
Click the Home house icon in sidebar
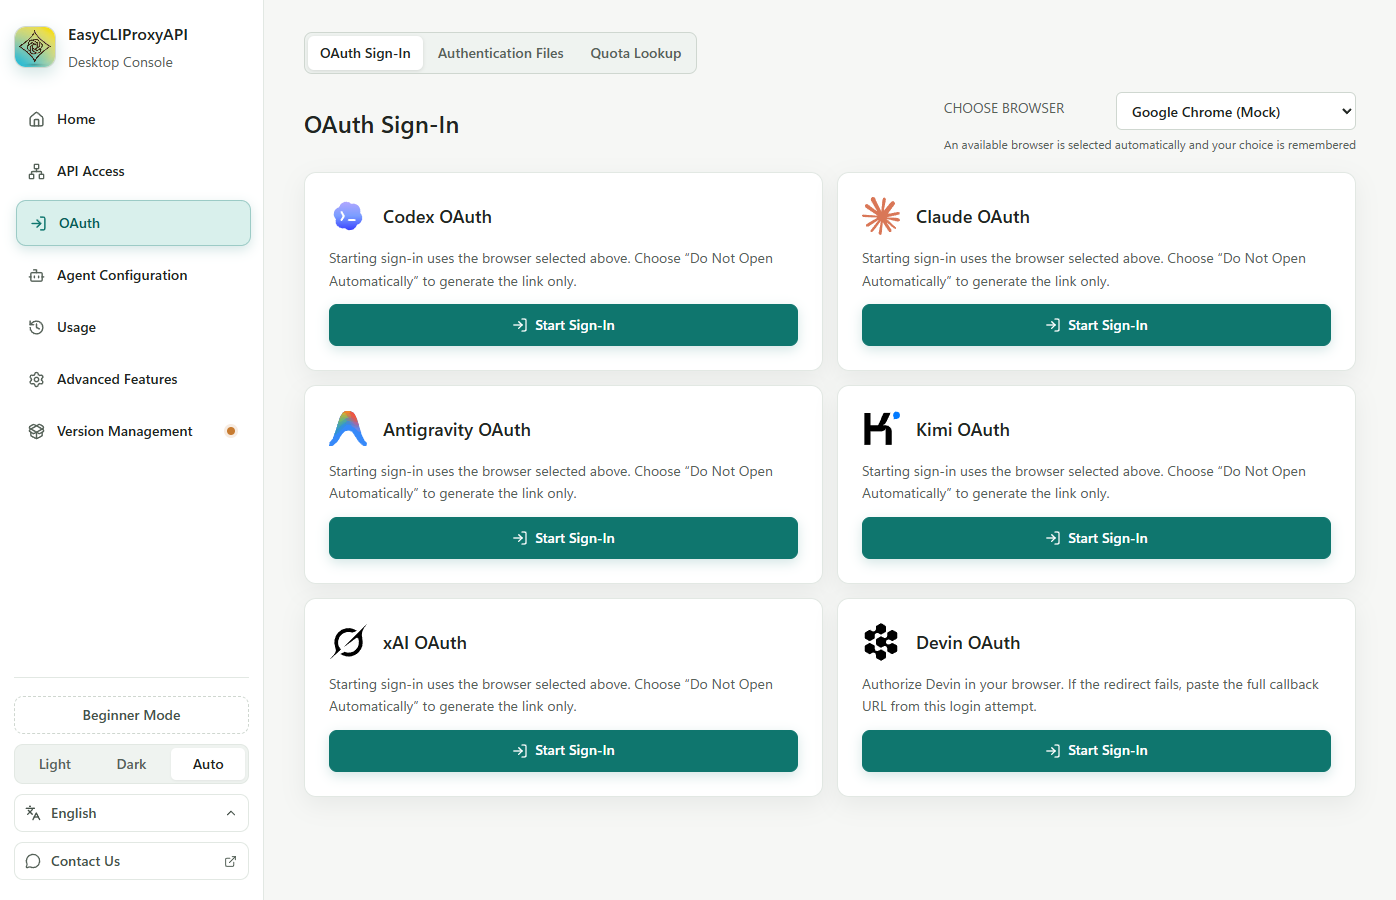pos(37,119)
